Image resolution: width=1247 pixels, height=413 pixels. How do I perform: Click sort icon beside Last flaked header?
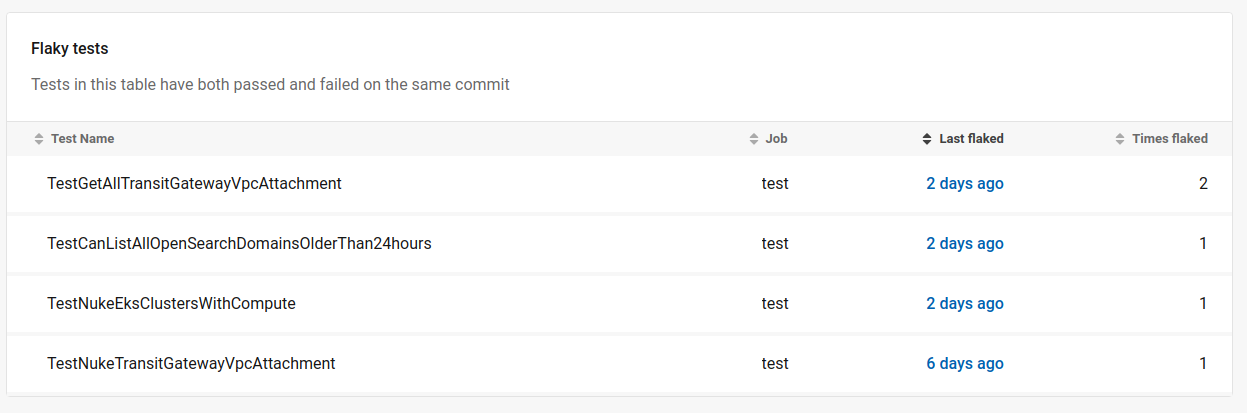[927, 139]
